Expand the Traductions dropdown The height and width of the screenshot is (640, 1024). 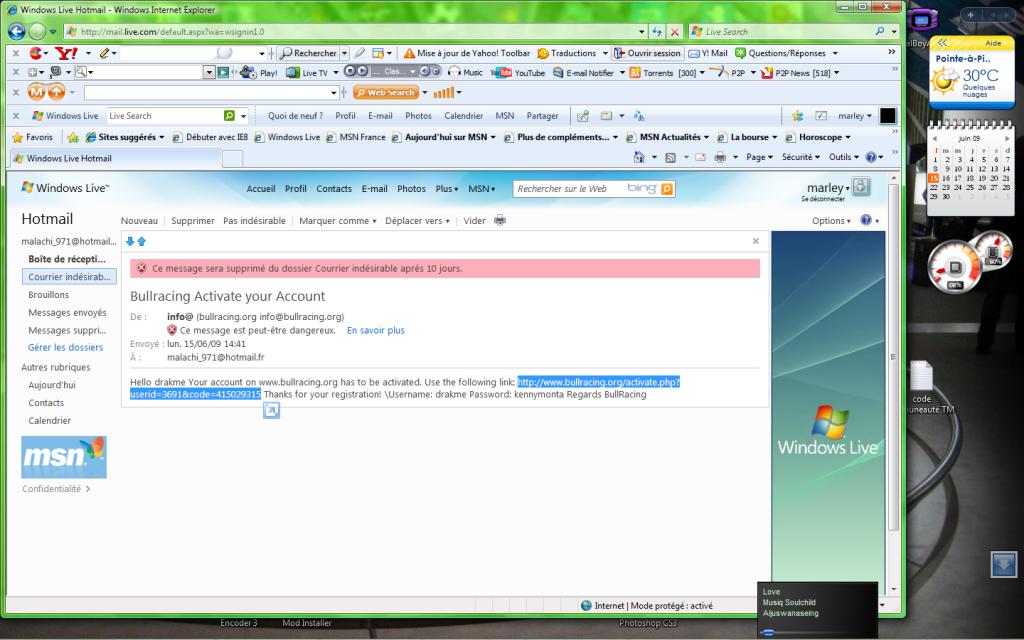click(605, 53)
